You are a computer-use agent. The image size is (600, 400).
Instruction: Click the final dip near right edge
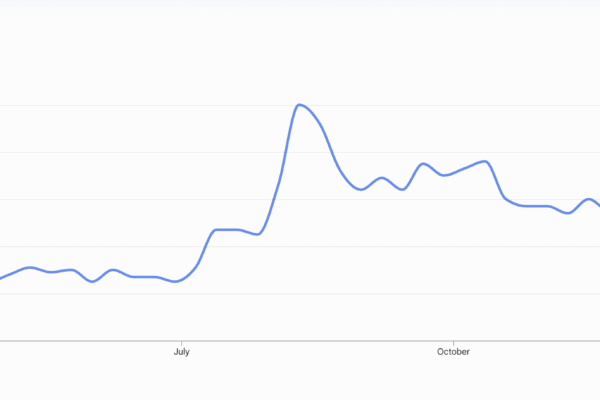coord(568,213)
